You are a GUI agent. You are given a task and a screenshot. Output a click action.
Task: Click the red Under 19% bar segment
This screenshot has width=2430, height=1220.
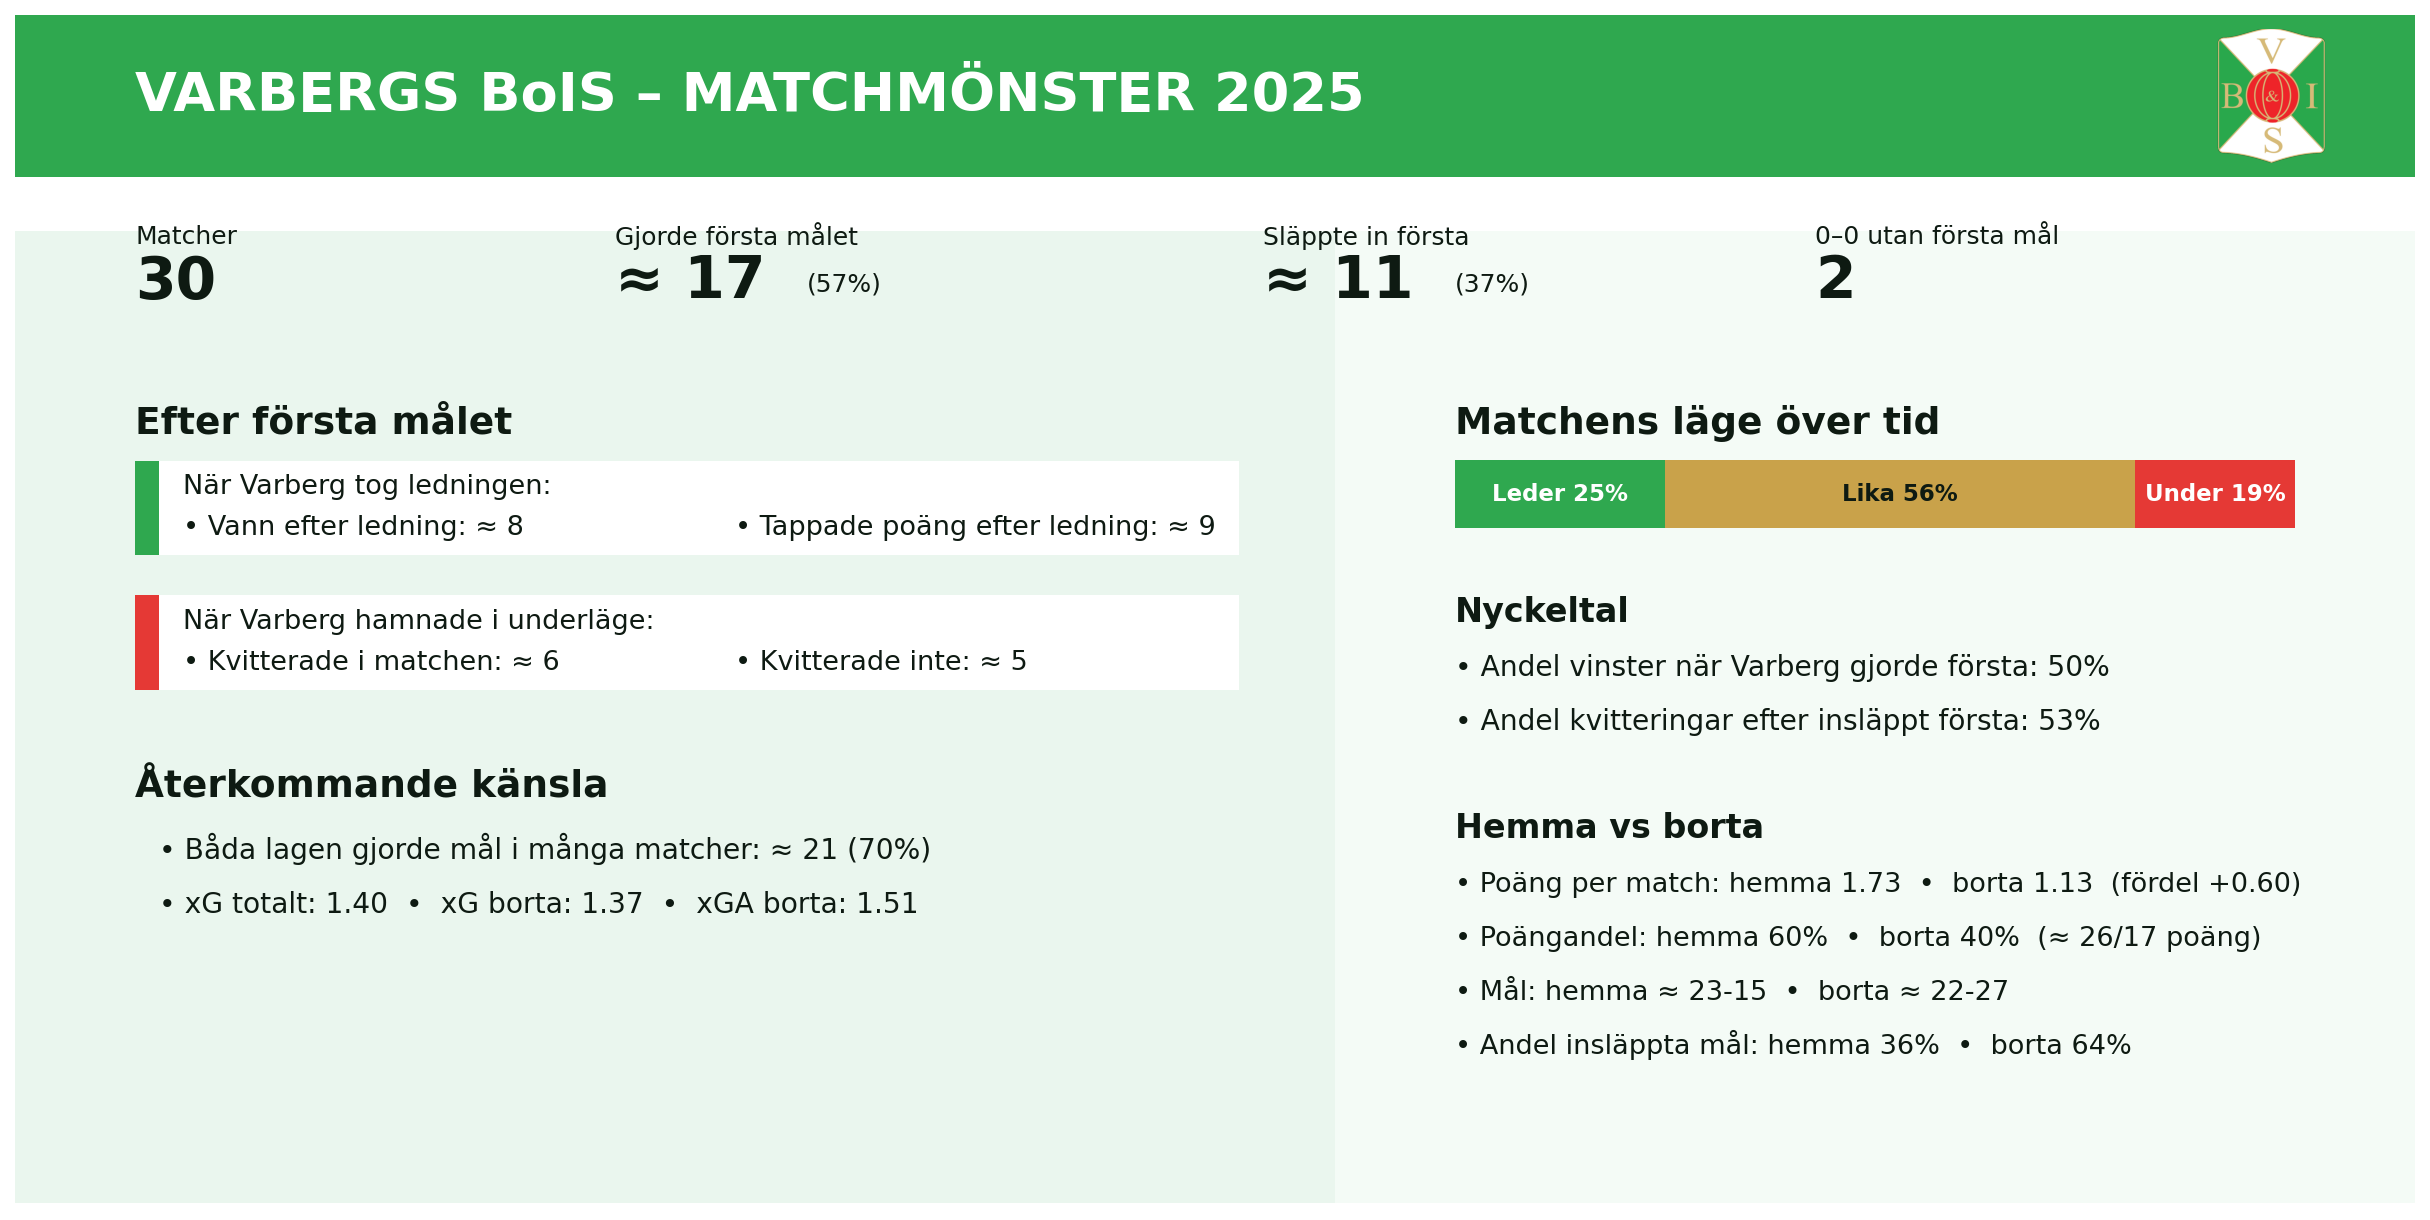pyautogui.click(x=2214, y=494)
